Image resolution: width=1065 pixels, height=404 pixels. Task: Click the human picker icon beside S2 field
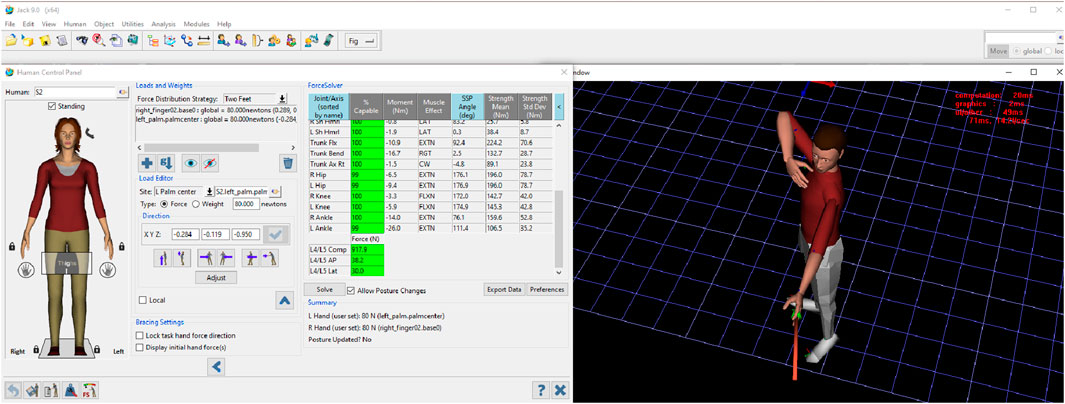tap(123, 92)
